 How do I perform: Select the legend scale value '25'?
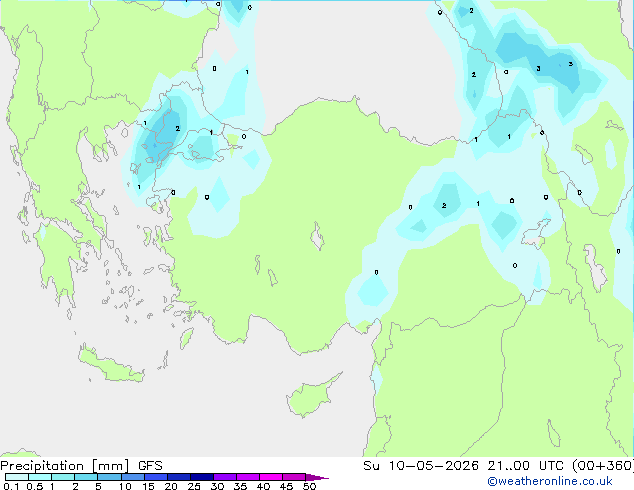pyautogui.click(x=194, y=486)
